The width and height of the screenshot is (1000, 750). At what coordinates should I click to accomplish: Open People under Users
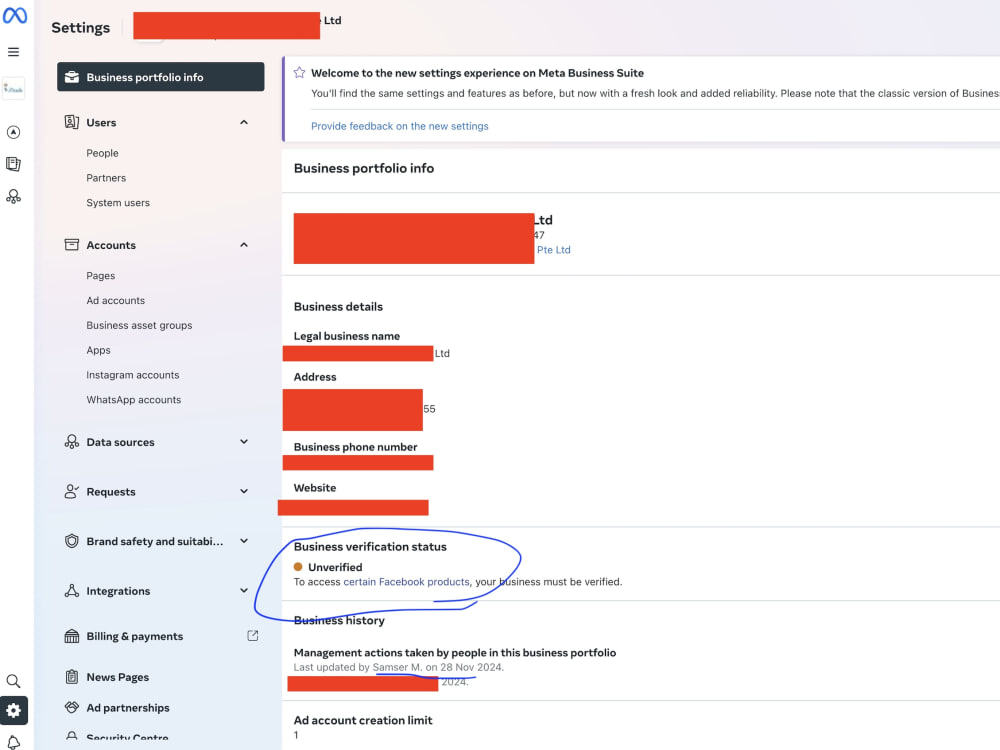click(103, 153)
